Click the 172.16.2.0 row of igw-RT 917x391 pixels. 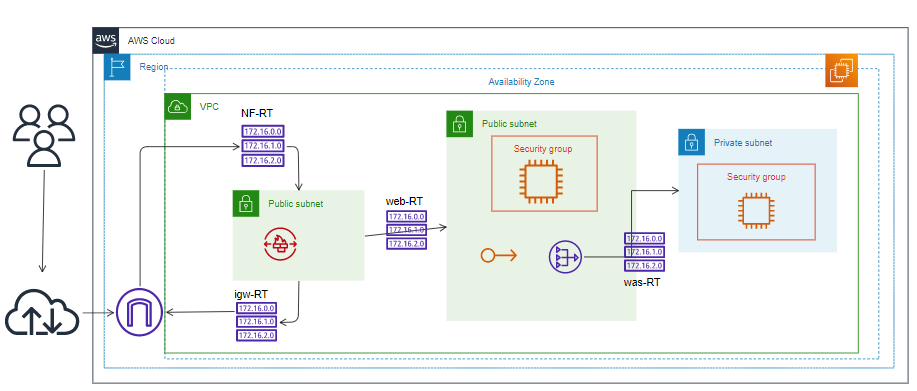(256, 335)
